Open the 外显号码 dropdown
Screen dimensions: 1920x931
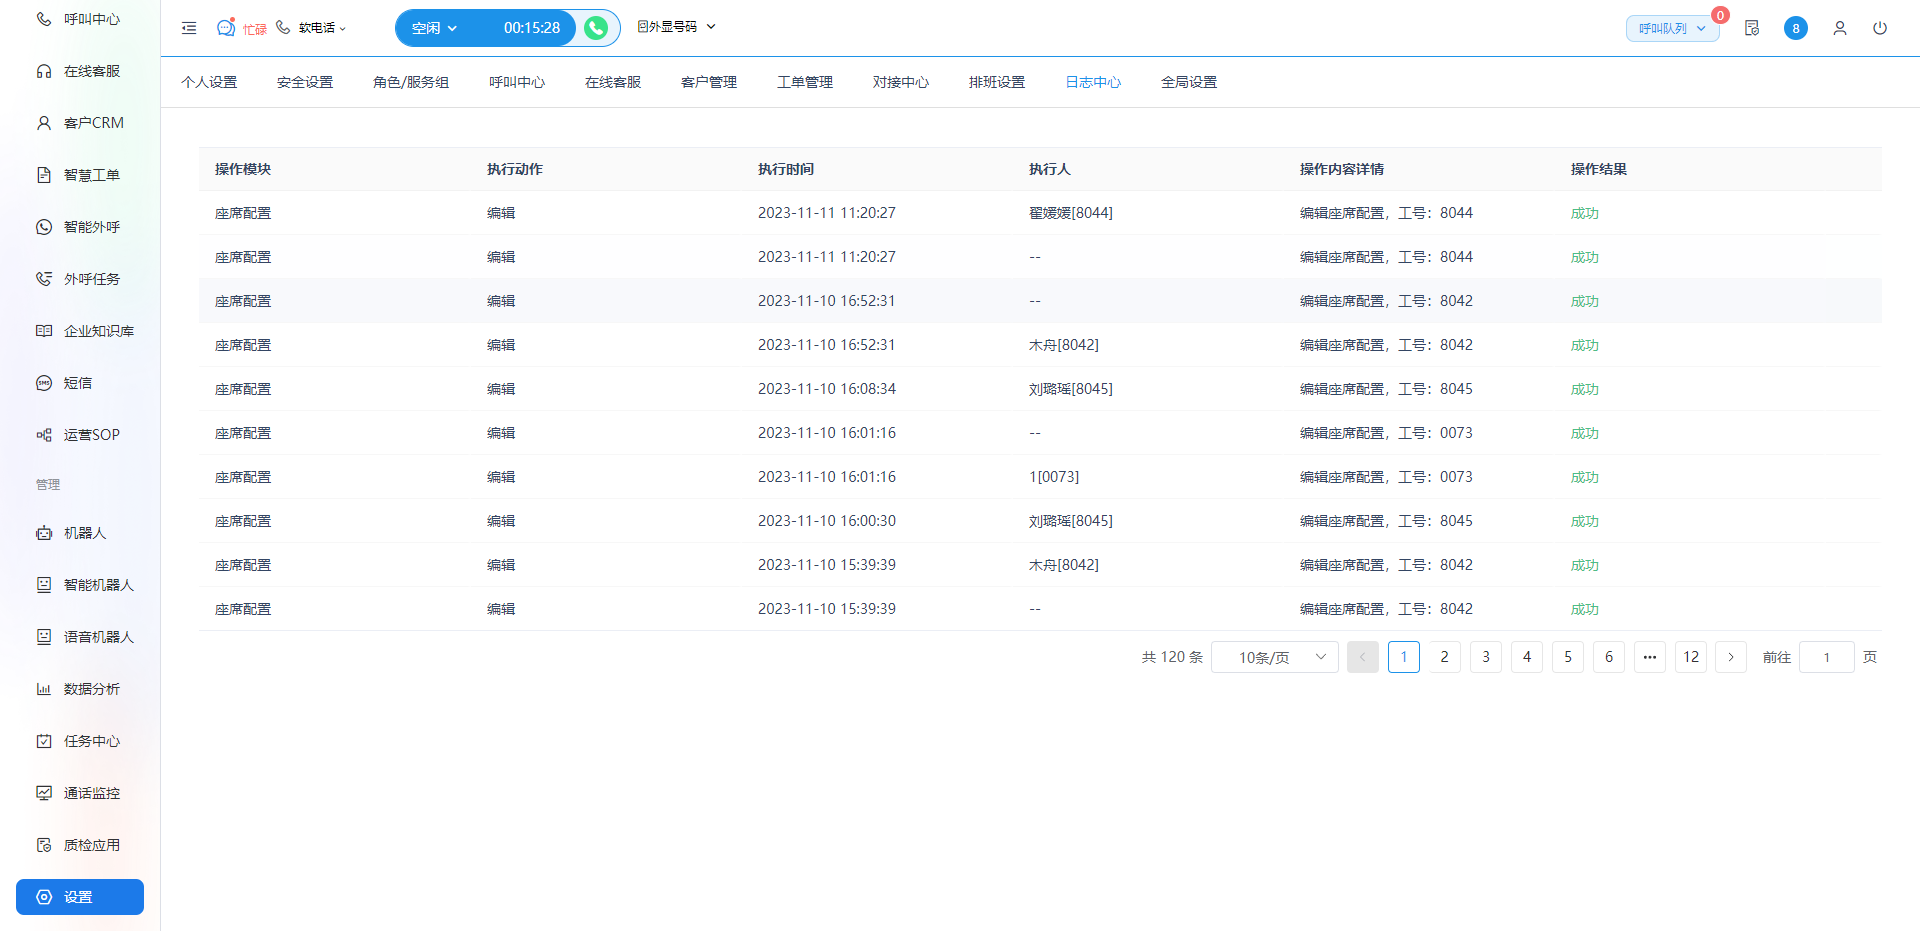point(677,27)
